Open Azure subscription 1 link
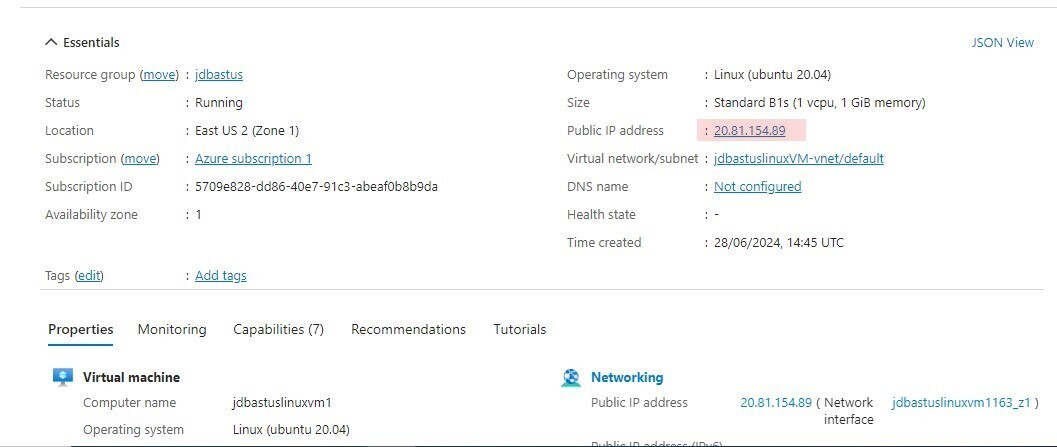Viewport: 1057px width, 447px height. coord(253,159)
